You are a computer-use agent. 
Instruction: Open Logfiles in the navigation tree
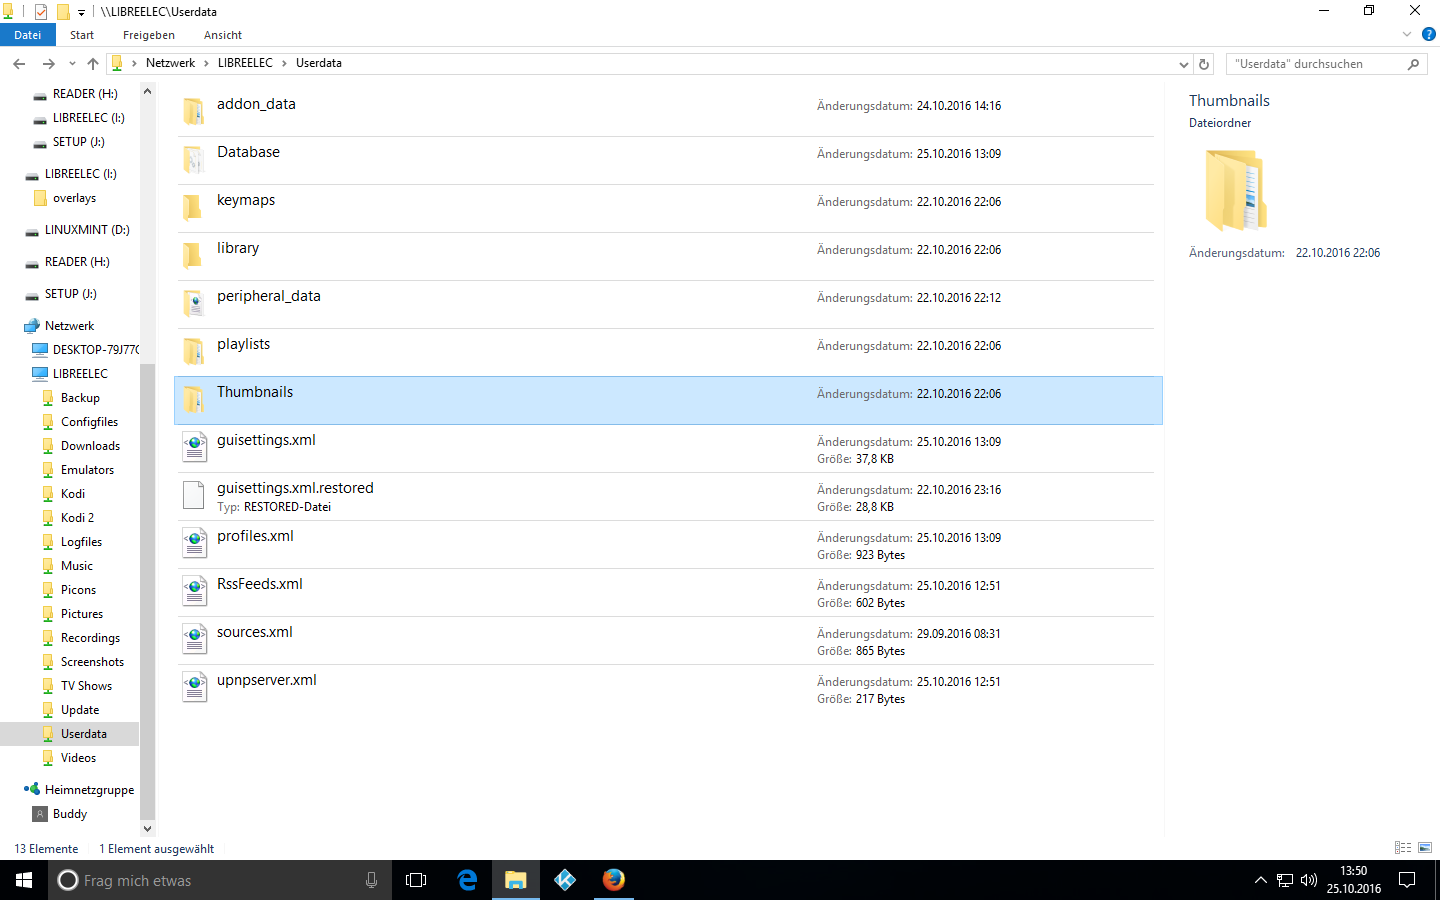coord(81,542)
